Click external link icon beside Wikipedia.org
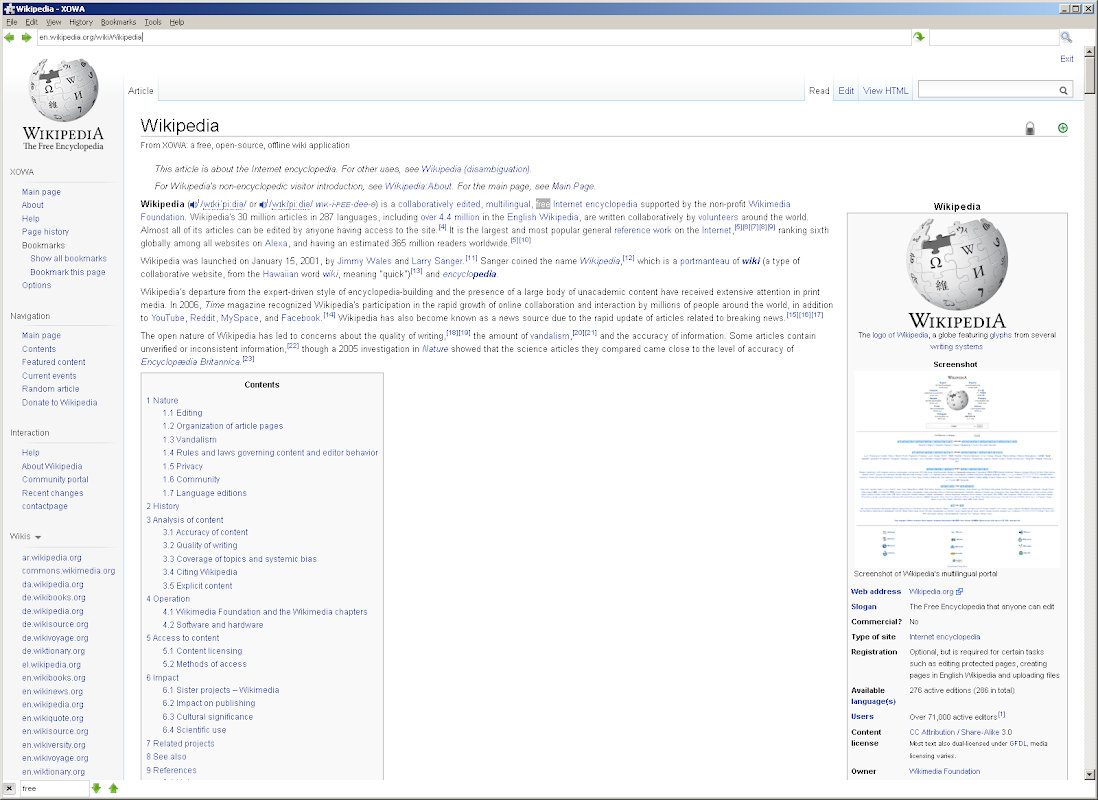 pos(959,592)
